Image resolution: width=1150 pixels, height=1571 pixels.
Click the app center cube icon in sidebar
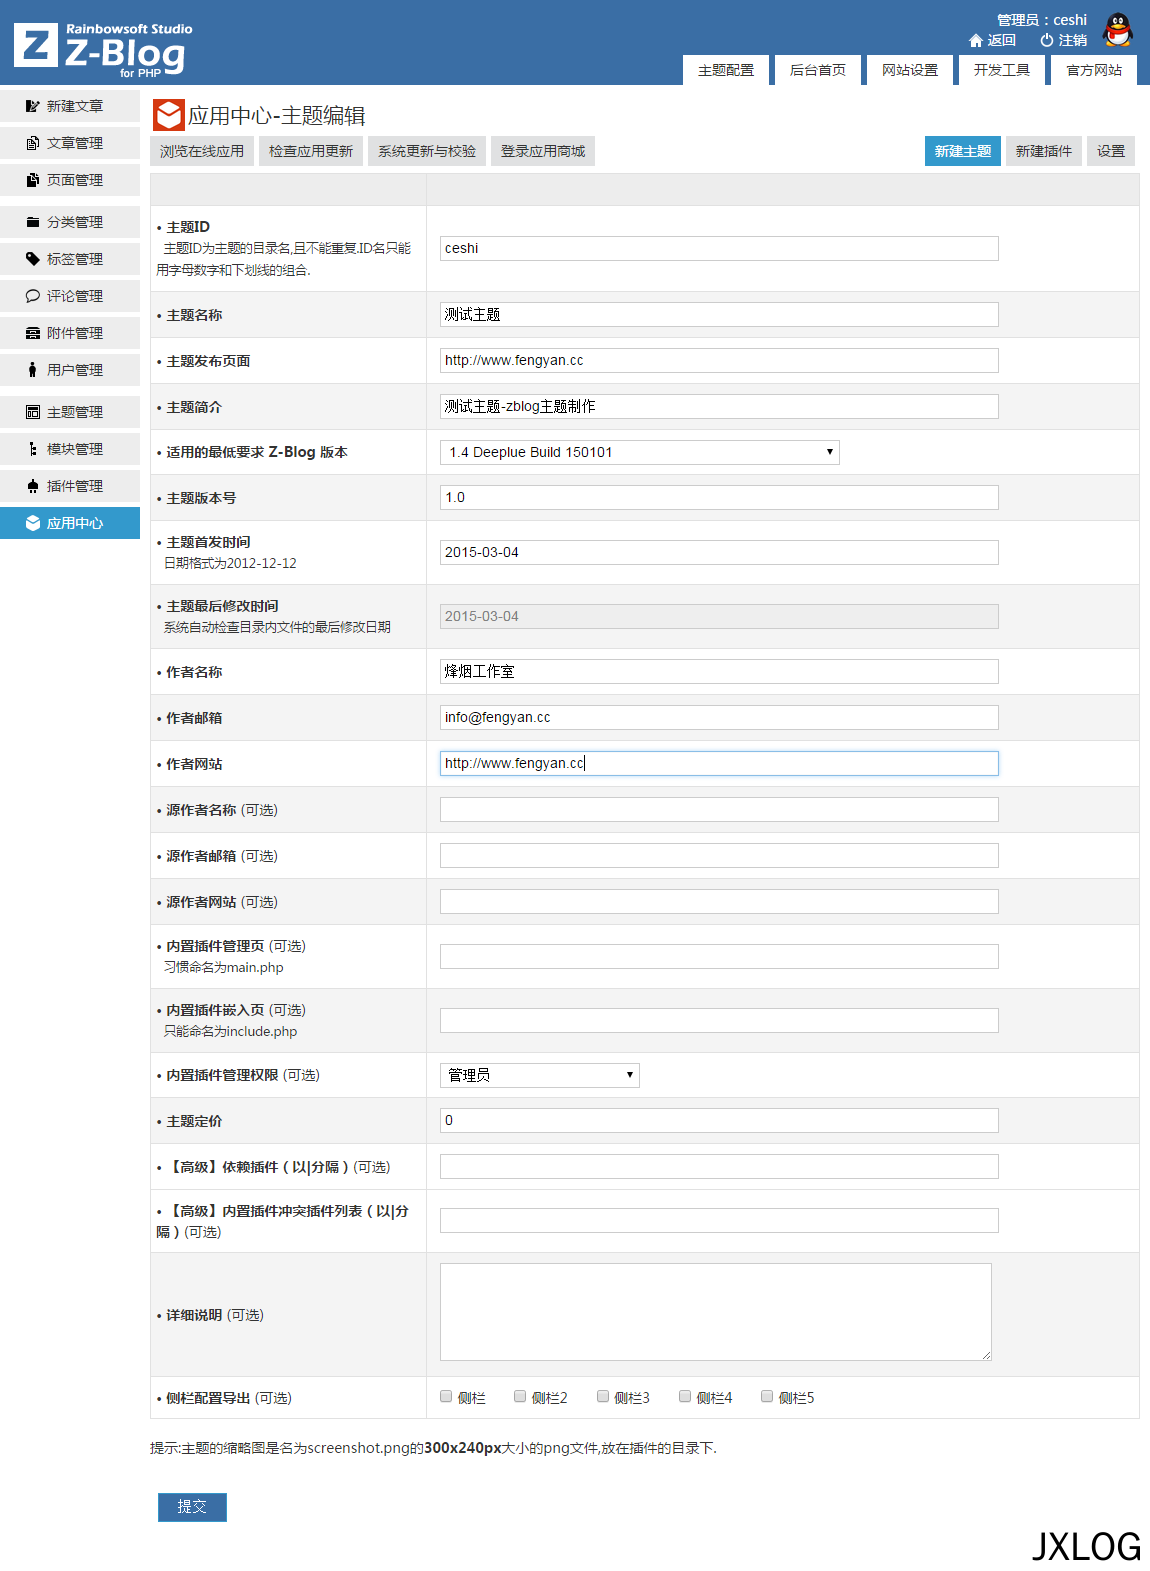(33, 523)
